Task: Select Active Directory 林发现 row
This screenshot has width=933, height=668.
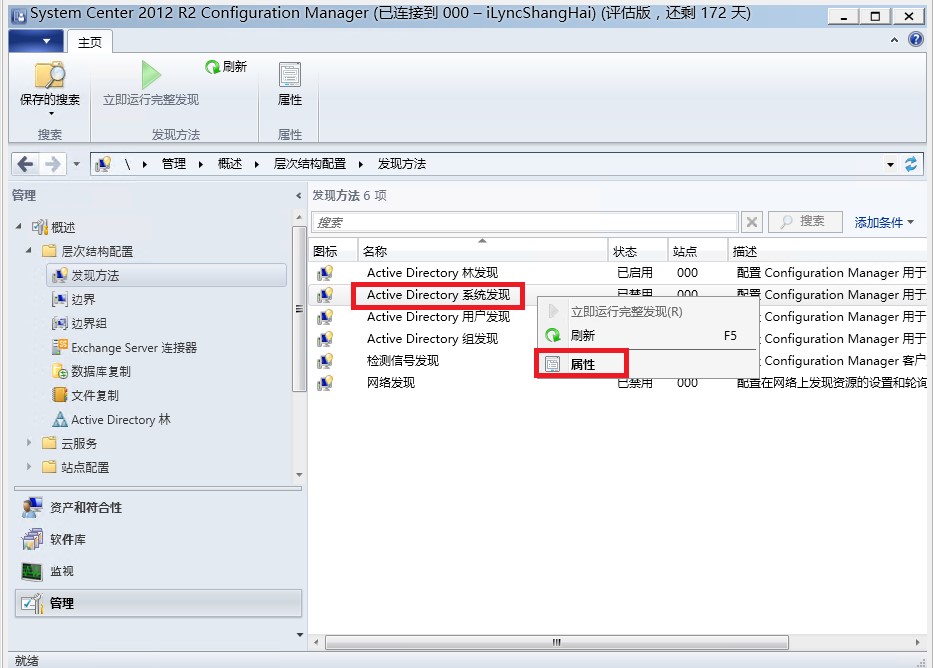Action: 618,273
